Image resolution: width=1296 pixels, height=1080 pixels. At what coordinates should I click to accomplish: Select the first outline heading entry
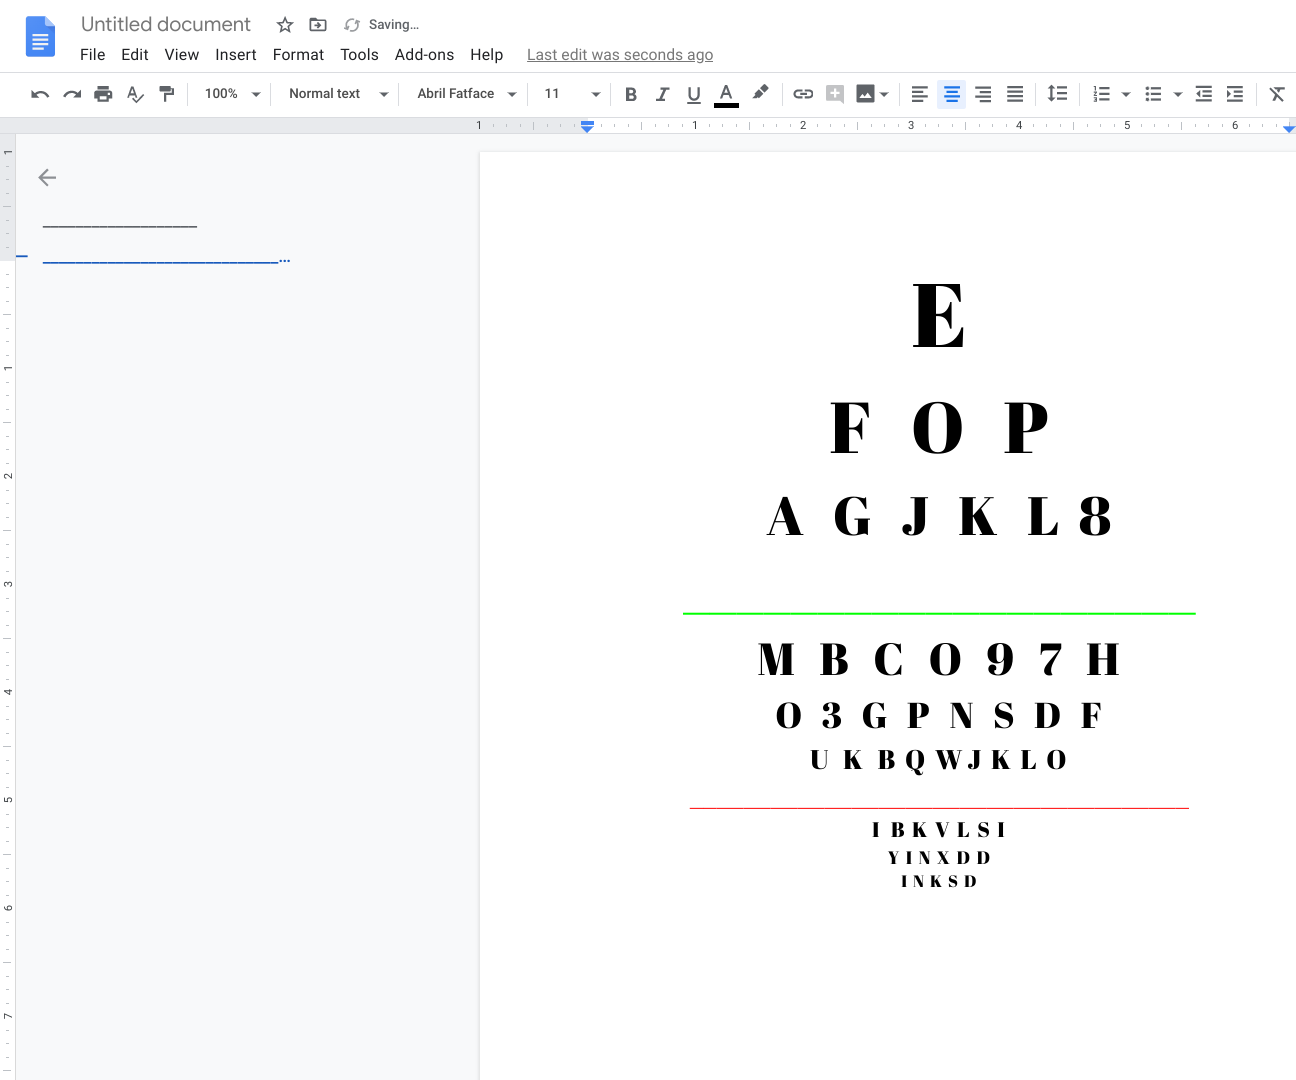[x=120, y=226]
